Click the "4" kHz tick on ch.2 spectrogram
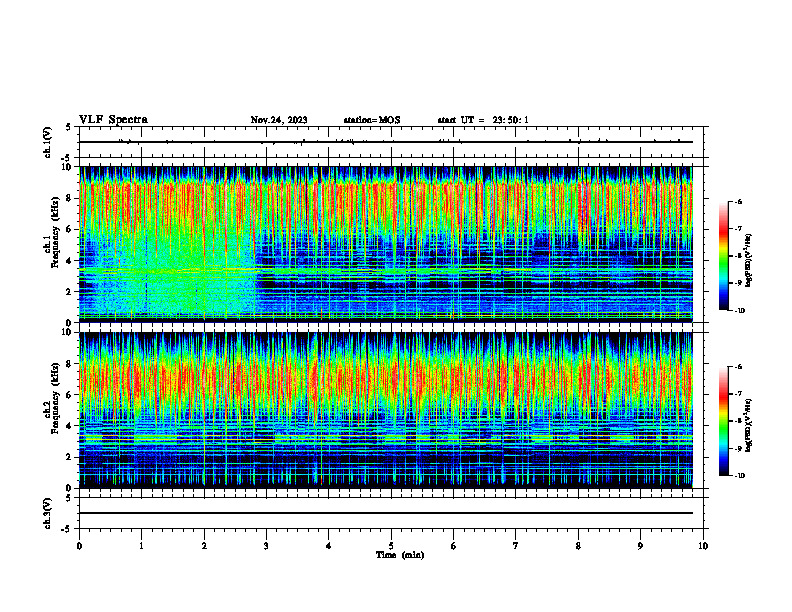Viewport: 792px width, 612px height. coord(69,426)
